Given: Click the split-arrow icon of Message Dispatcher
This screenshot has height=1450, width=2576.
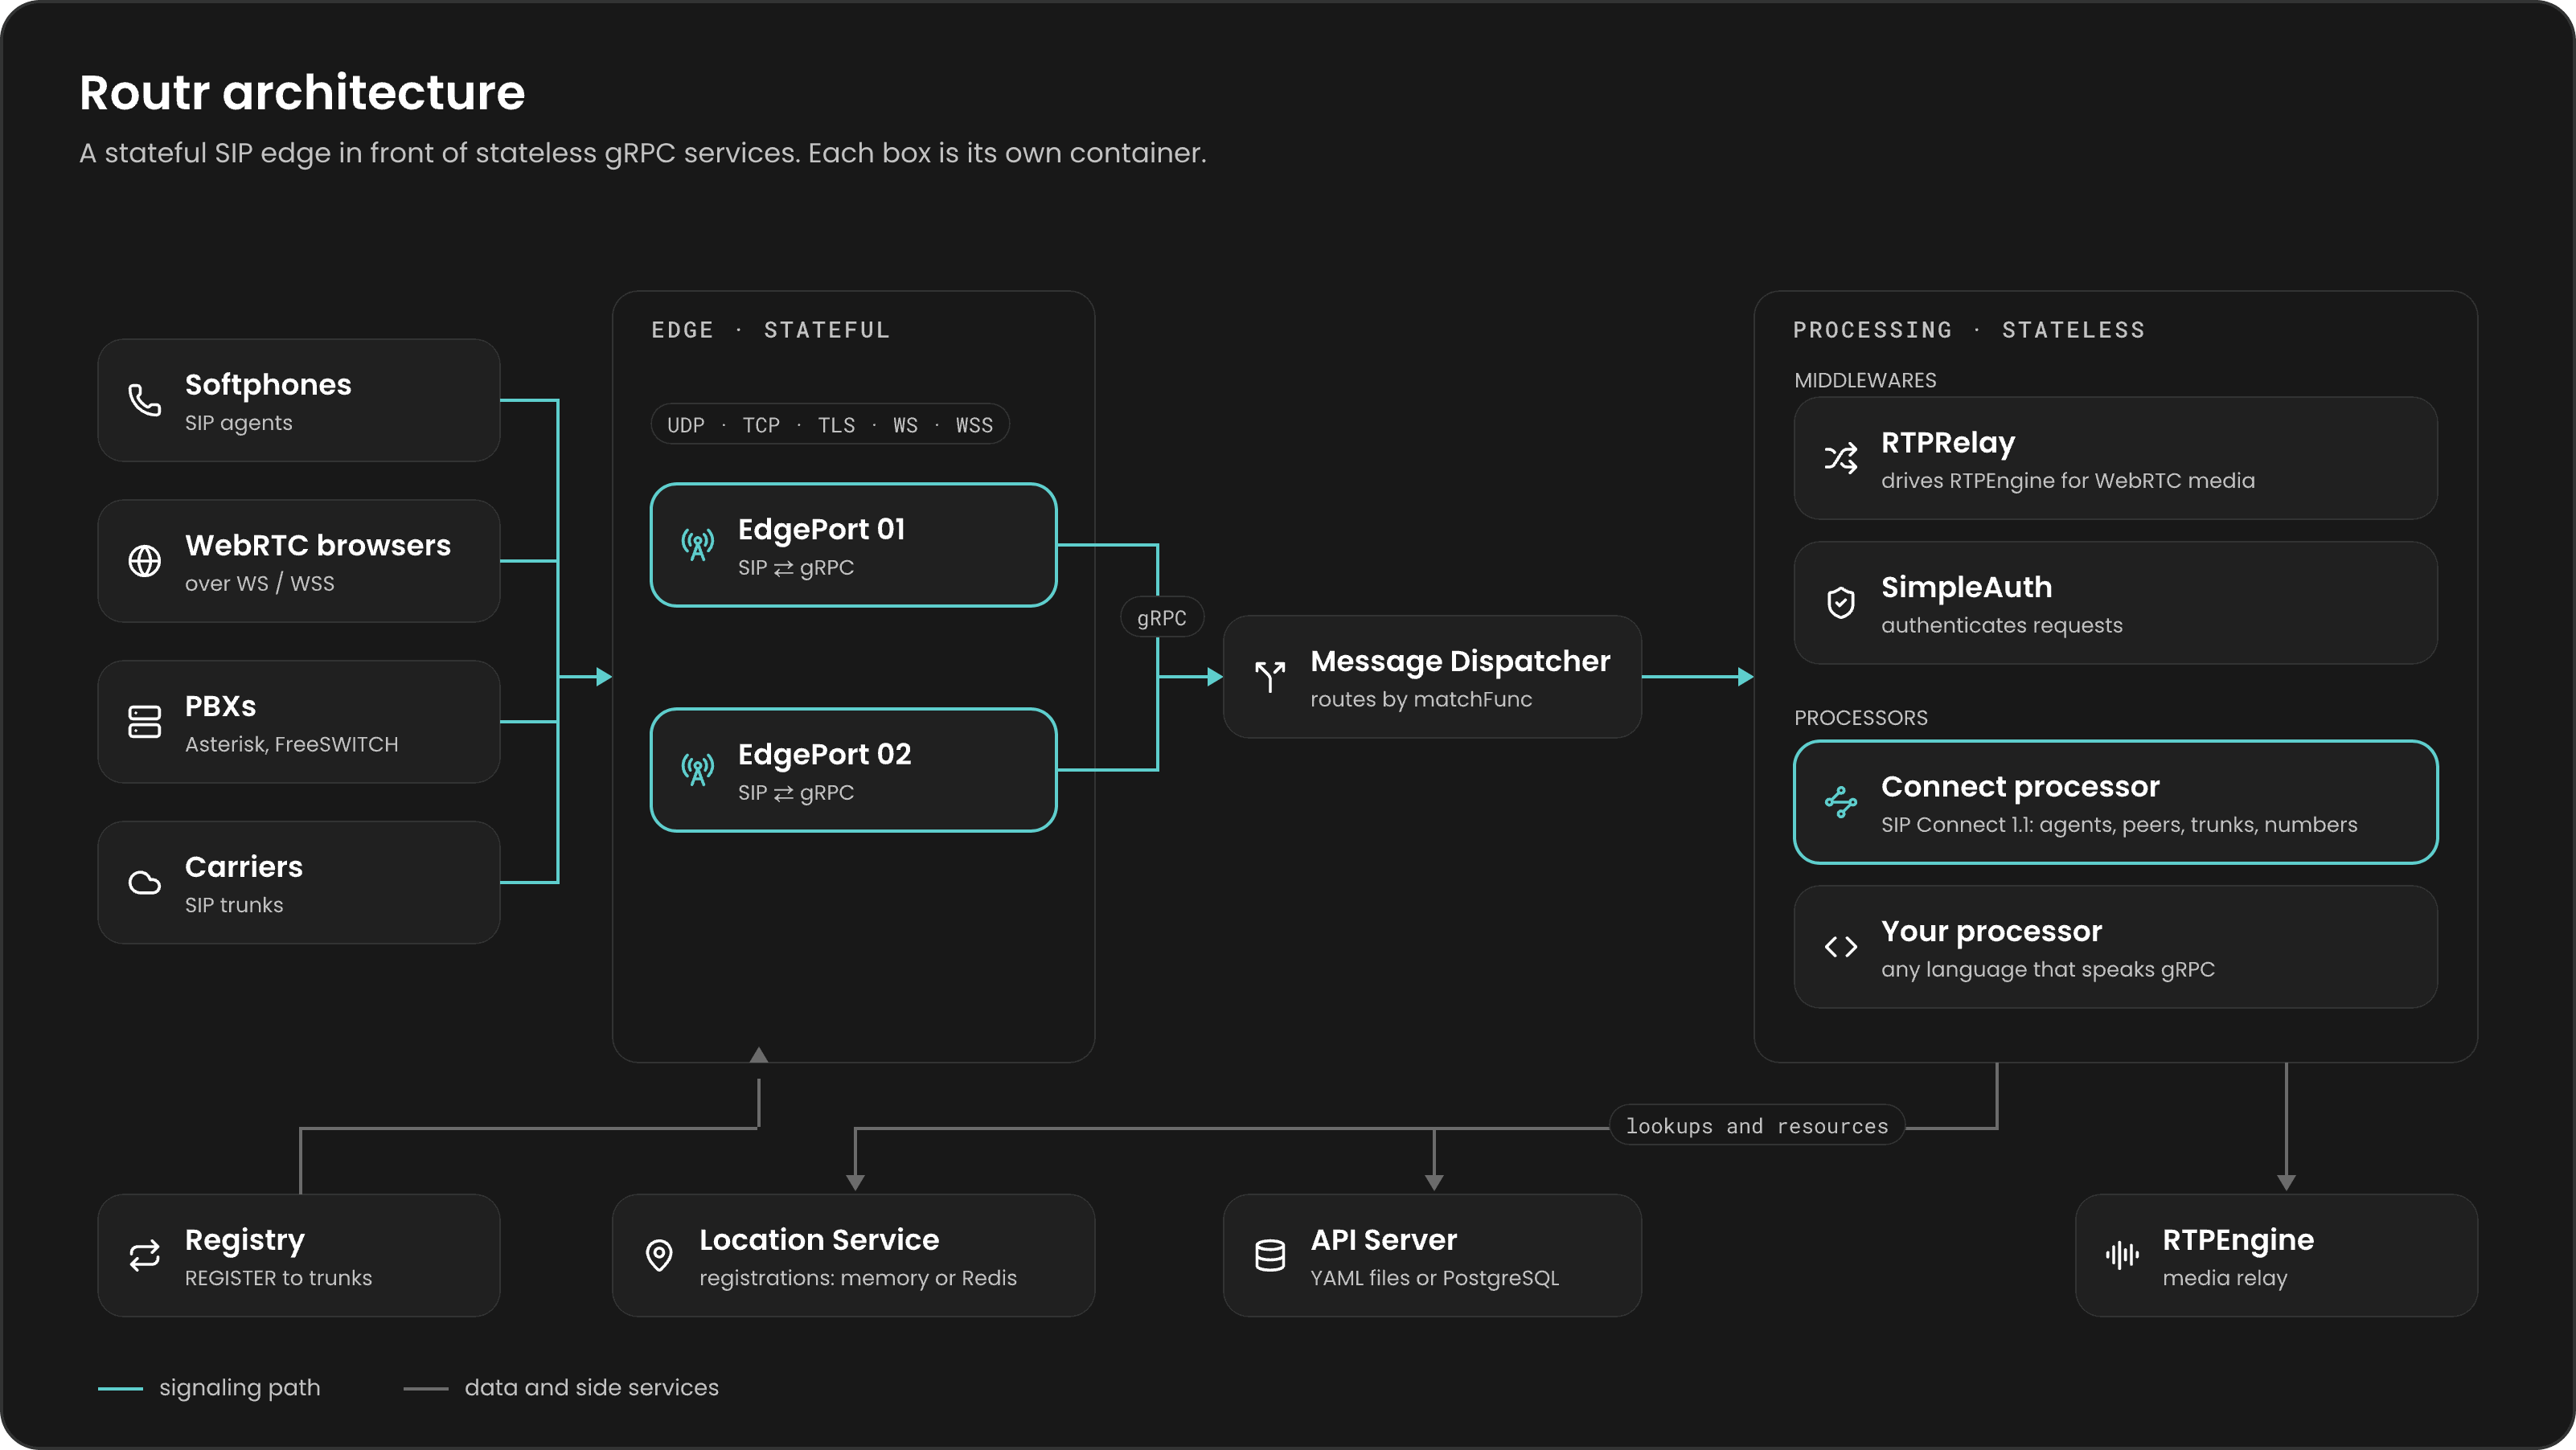Looking at the screenshot, I should click(x=1270, y=677).
